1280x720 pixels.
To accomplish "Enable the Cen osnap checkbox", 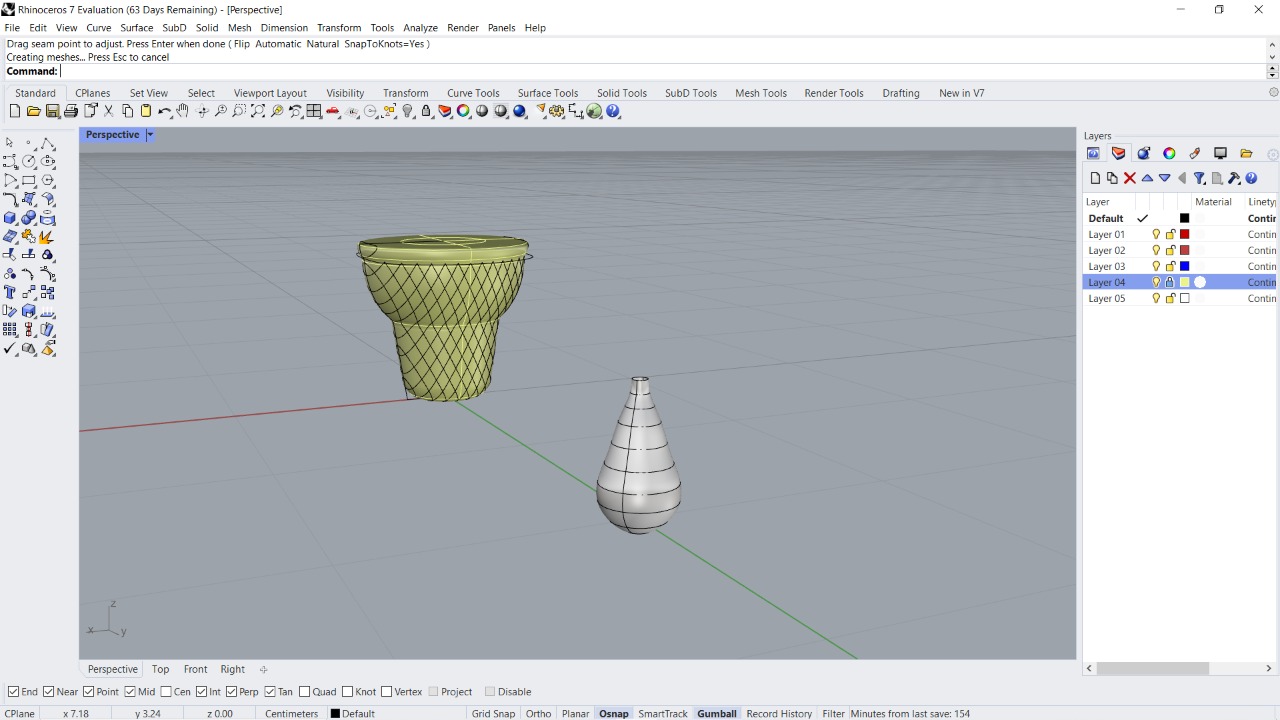I will [166, 692].
